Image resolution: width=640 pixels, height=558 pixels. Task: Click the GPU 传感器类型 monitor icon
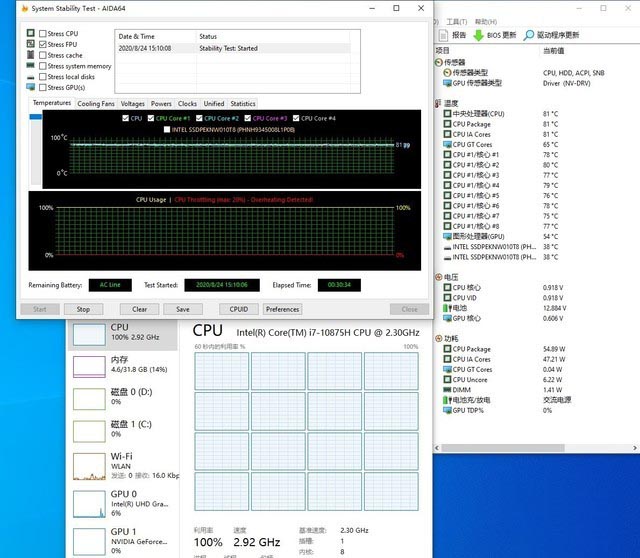446,83
